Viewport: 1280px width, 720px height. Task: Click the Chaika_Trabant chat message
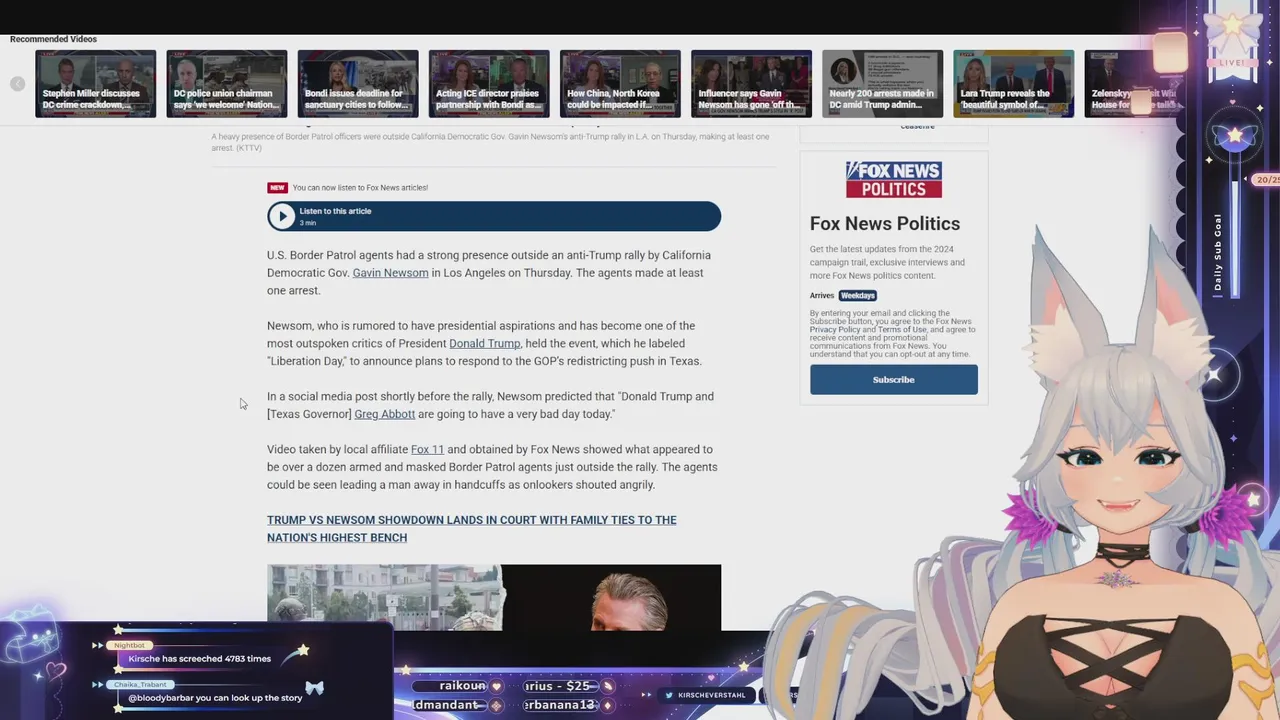(x=215, y=698)
